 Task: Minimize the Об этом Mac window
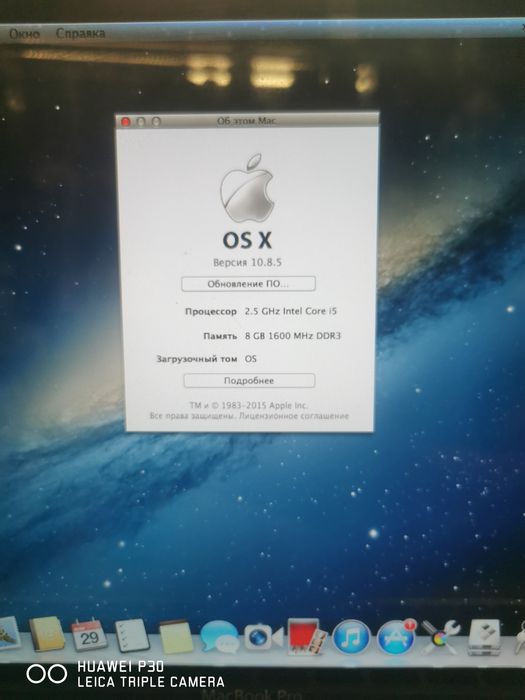(141, 121)
